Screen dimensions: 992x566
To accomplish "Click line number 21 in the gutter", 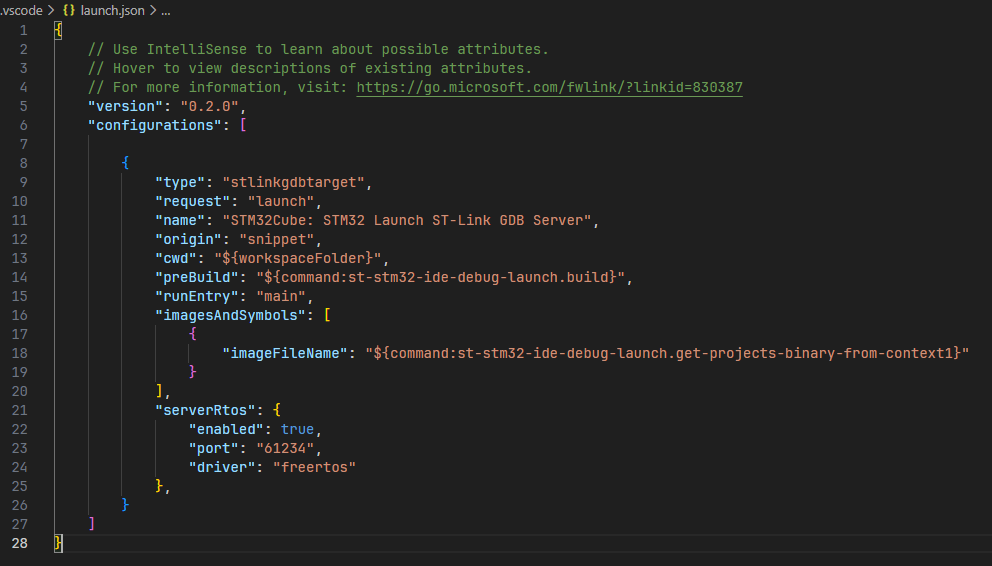I will (x=23, y=410).
